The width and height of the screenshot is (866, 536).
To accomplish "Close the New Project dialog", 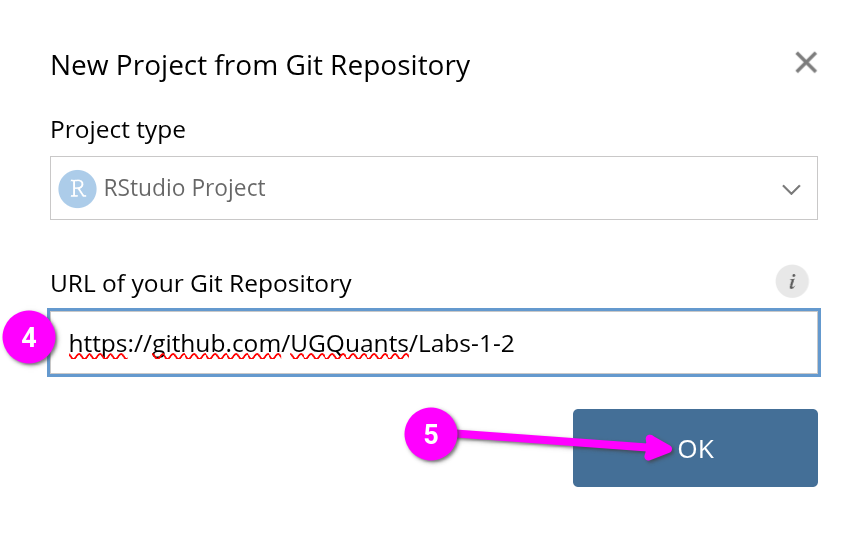I will [x=806, y=64].
